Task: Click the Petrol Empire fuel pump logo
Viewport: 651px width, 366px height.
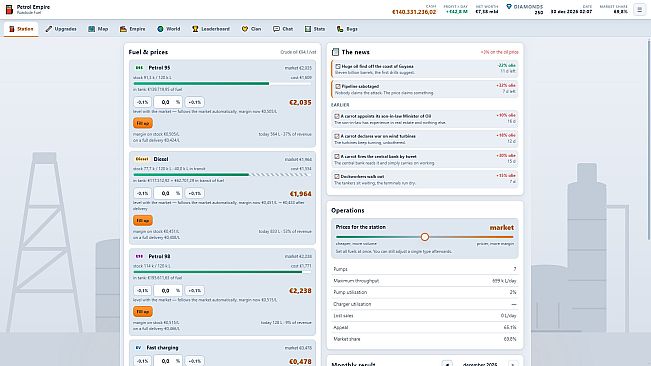Action: 9,9
